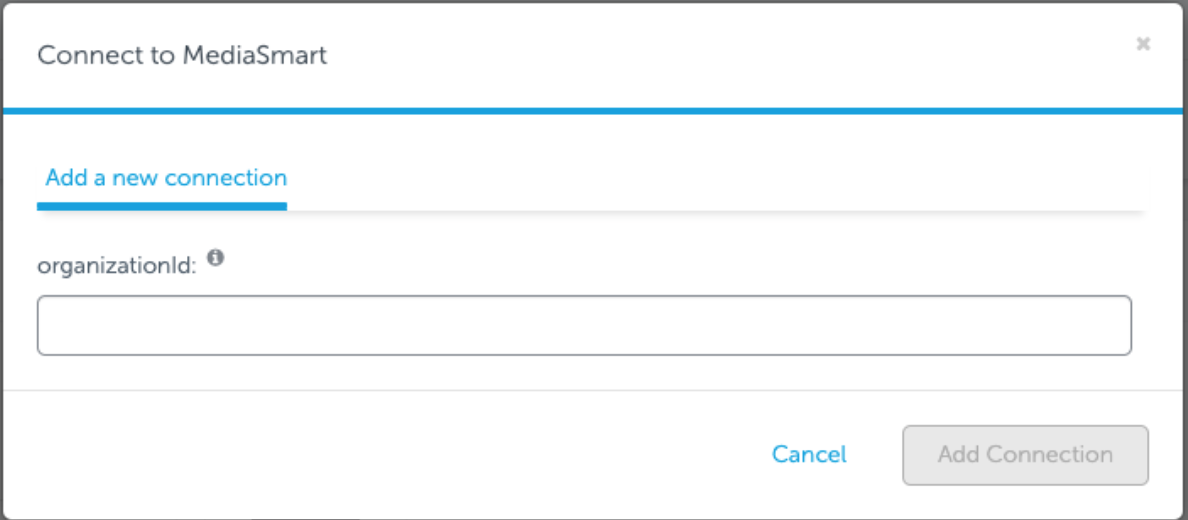
Task: Click the grey X in the dialog corner
Action: (1143, 44)
